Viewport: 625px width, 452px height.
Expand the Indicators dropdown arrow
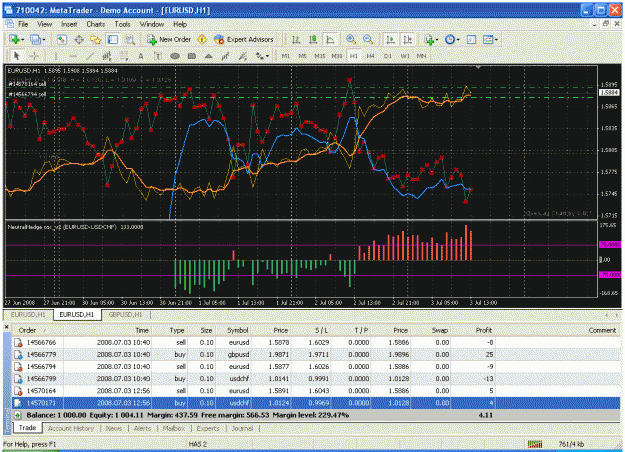tap(437, 39)
